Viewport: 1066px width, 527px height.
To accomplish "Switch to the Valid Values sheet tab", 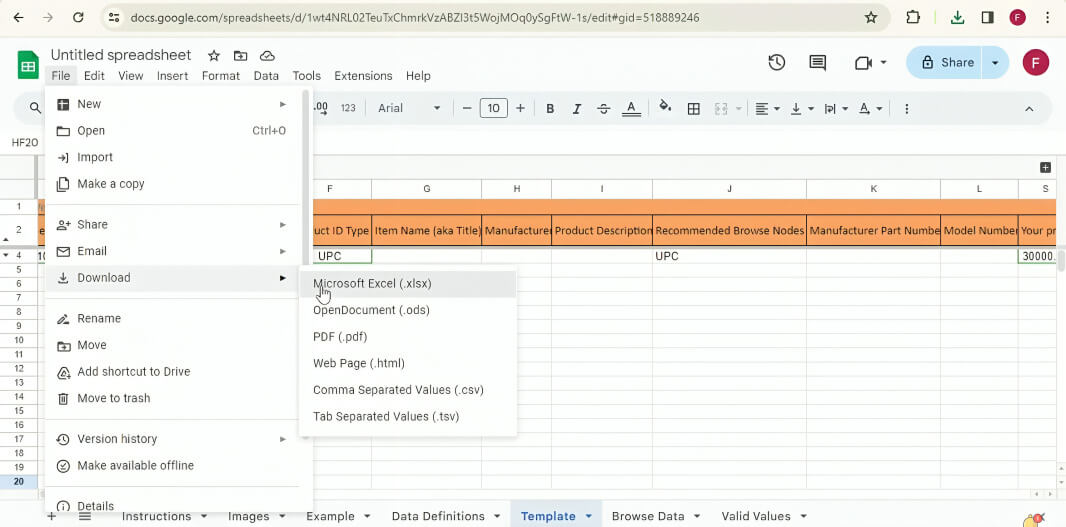I will [x=756, y=516].
